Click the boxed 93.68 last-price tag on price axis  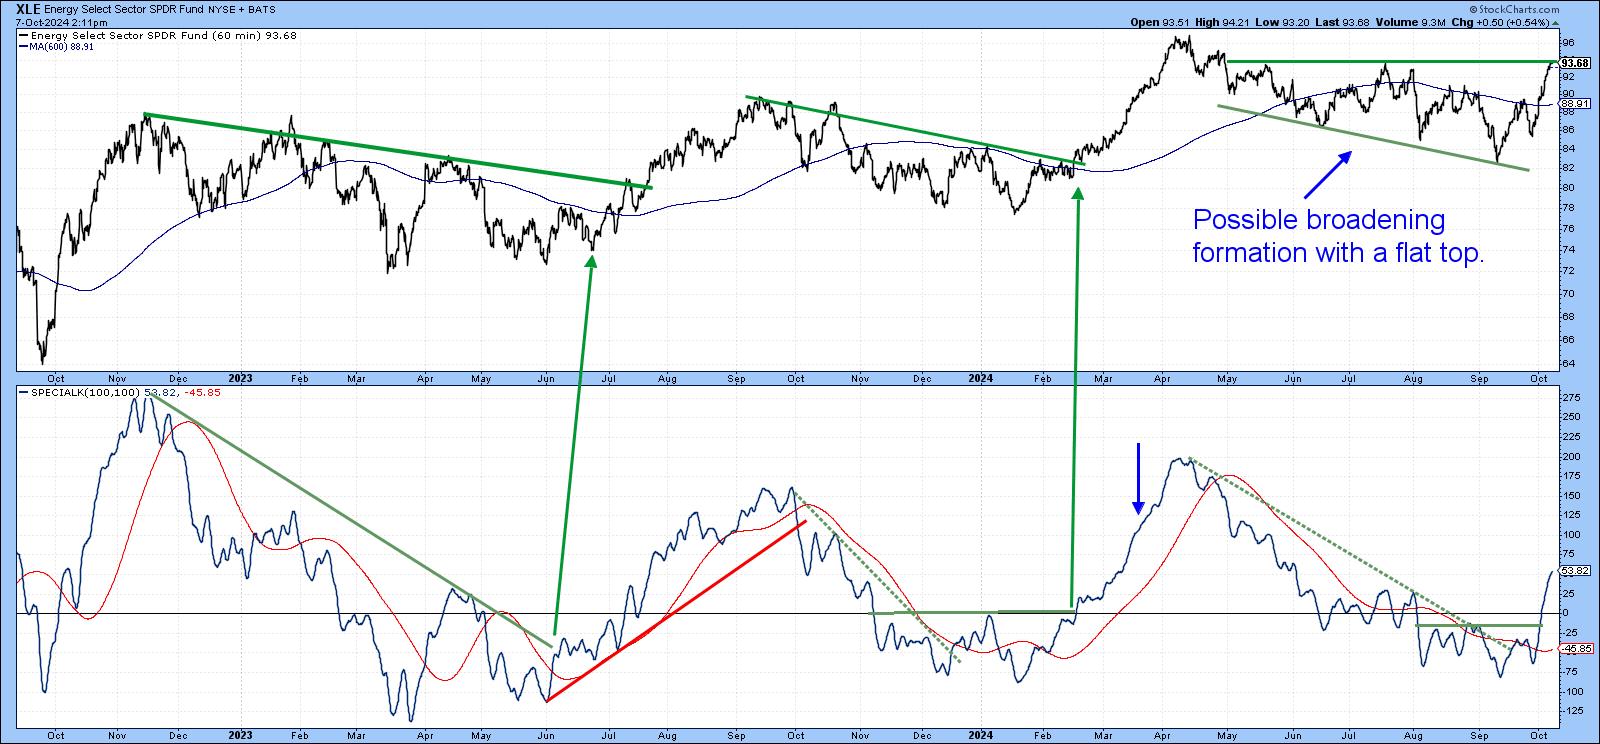point(1575,63)
